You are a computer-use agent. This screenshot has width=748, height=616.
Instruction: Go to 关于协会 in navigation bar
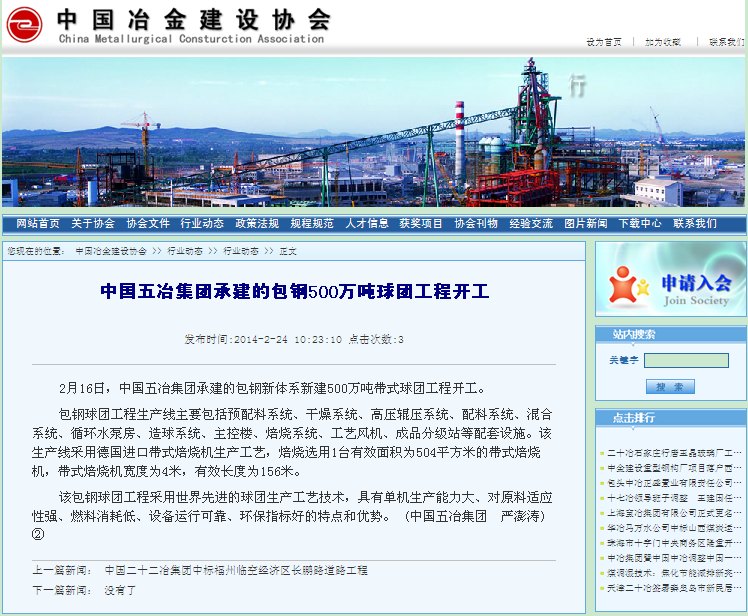93,223
